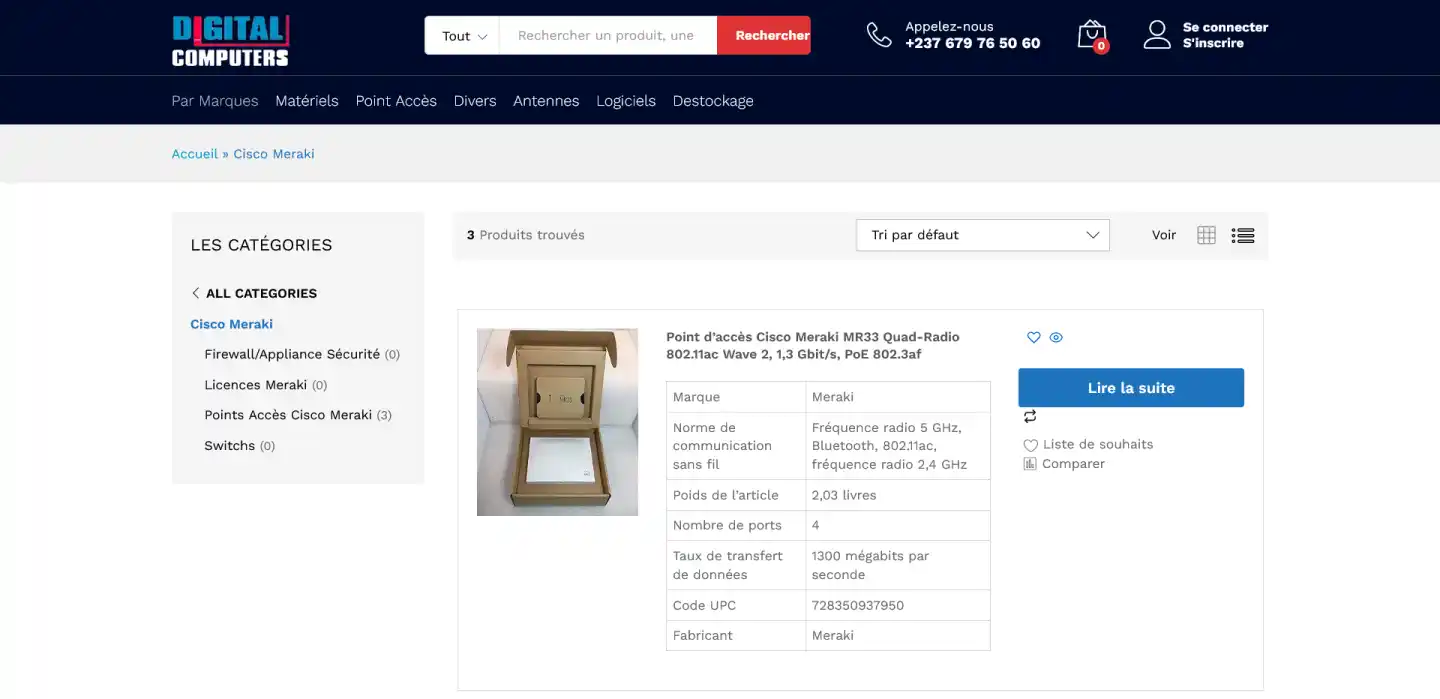Viewport: 1440px width, 699px height.
Task: Click the eye quick-view icon
Action: click(x=1056, y=338)
